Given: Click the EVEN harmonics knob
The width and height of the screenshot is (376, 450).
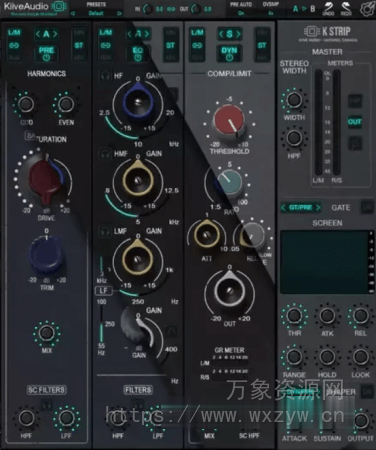Looking at the screenshot, I should point(66,104).
